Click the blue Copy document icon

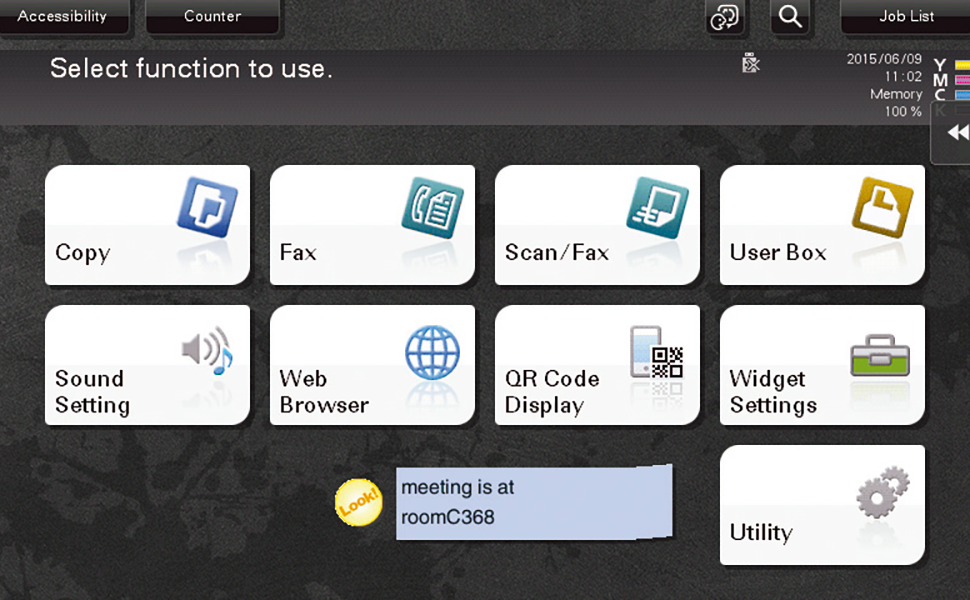(207, 207)
